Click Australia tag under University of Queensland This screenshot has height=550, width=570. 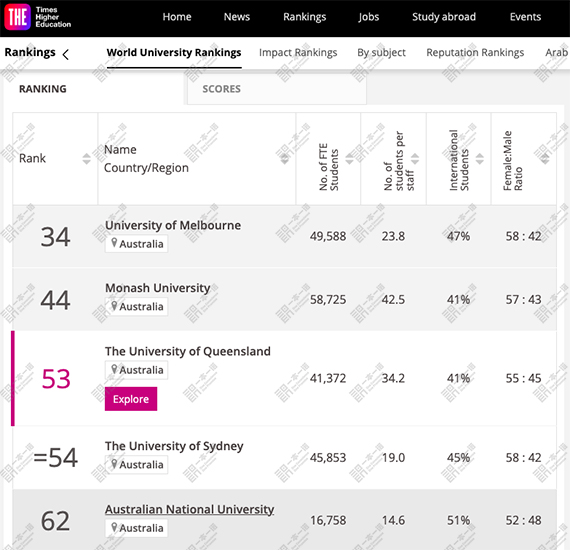click(137, 370)
